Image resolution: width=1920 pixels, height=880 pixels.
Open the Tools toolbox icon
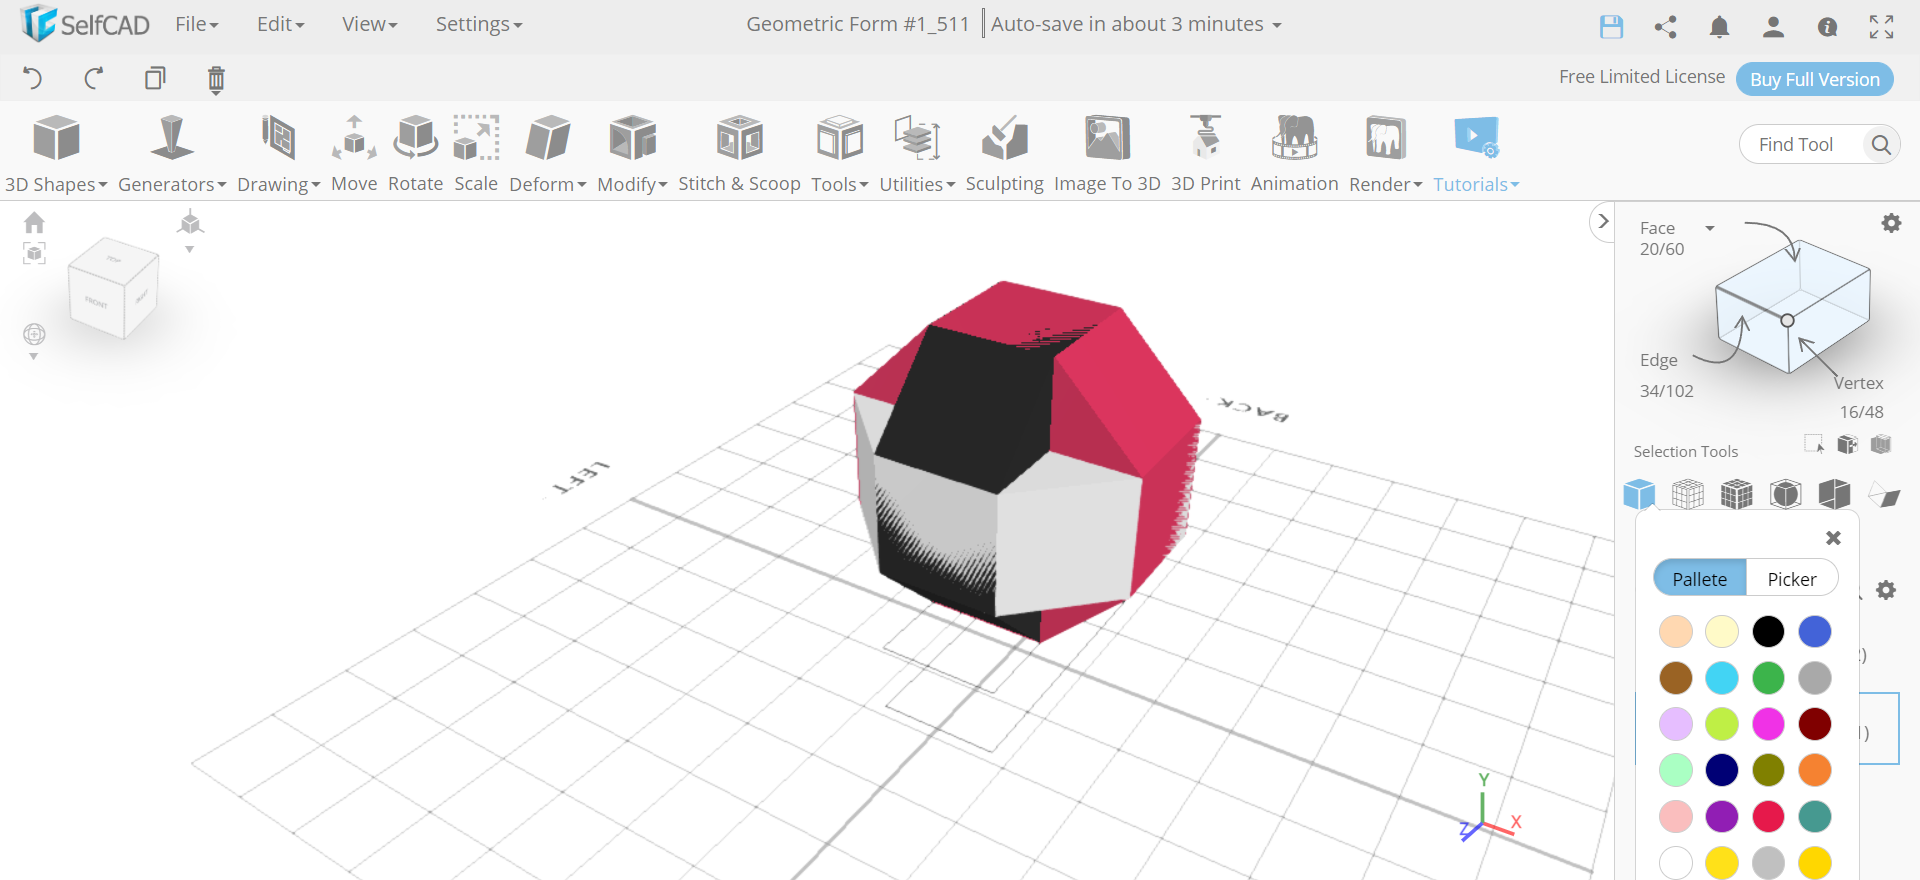(x=839, y=138)
